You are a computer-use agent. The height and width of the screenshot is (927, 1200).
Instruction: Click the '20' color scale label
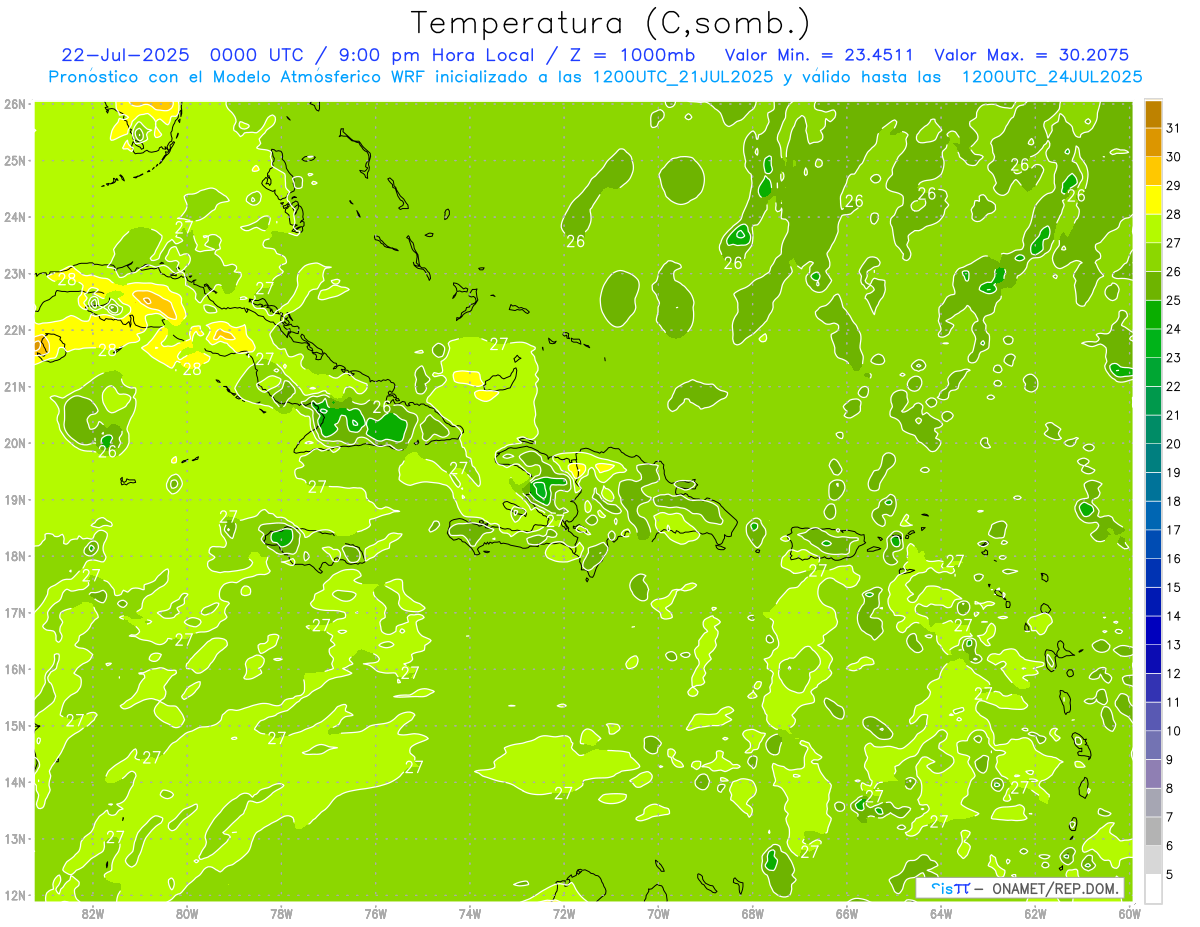click(x=1174, y=444)
